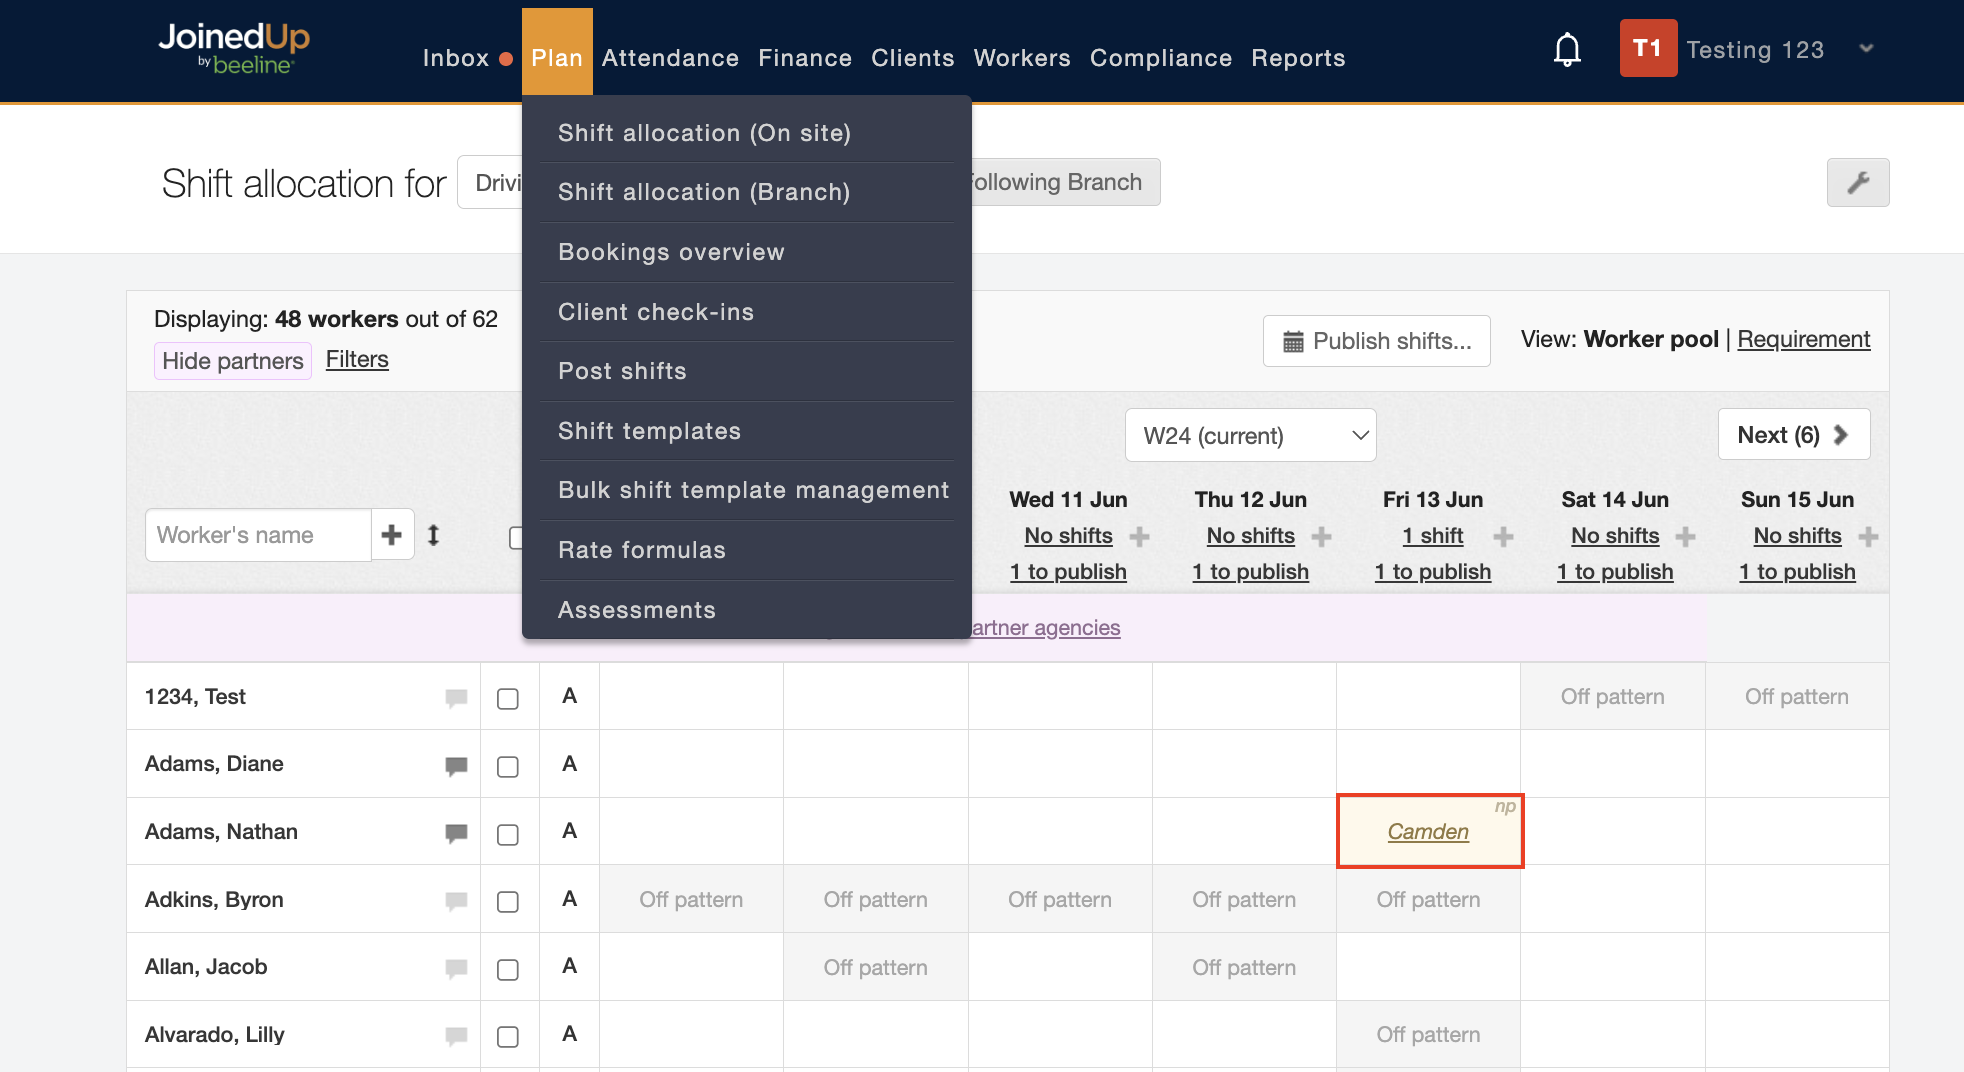Click the sort arrows icon next to worker search
Screen dimensions: 1964x1072
(x=433, y=535)
